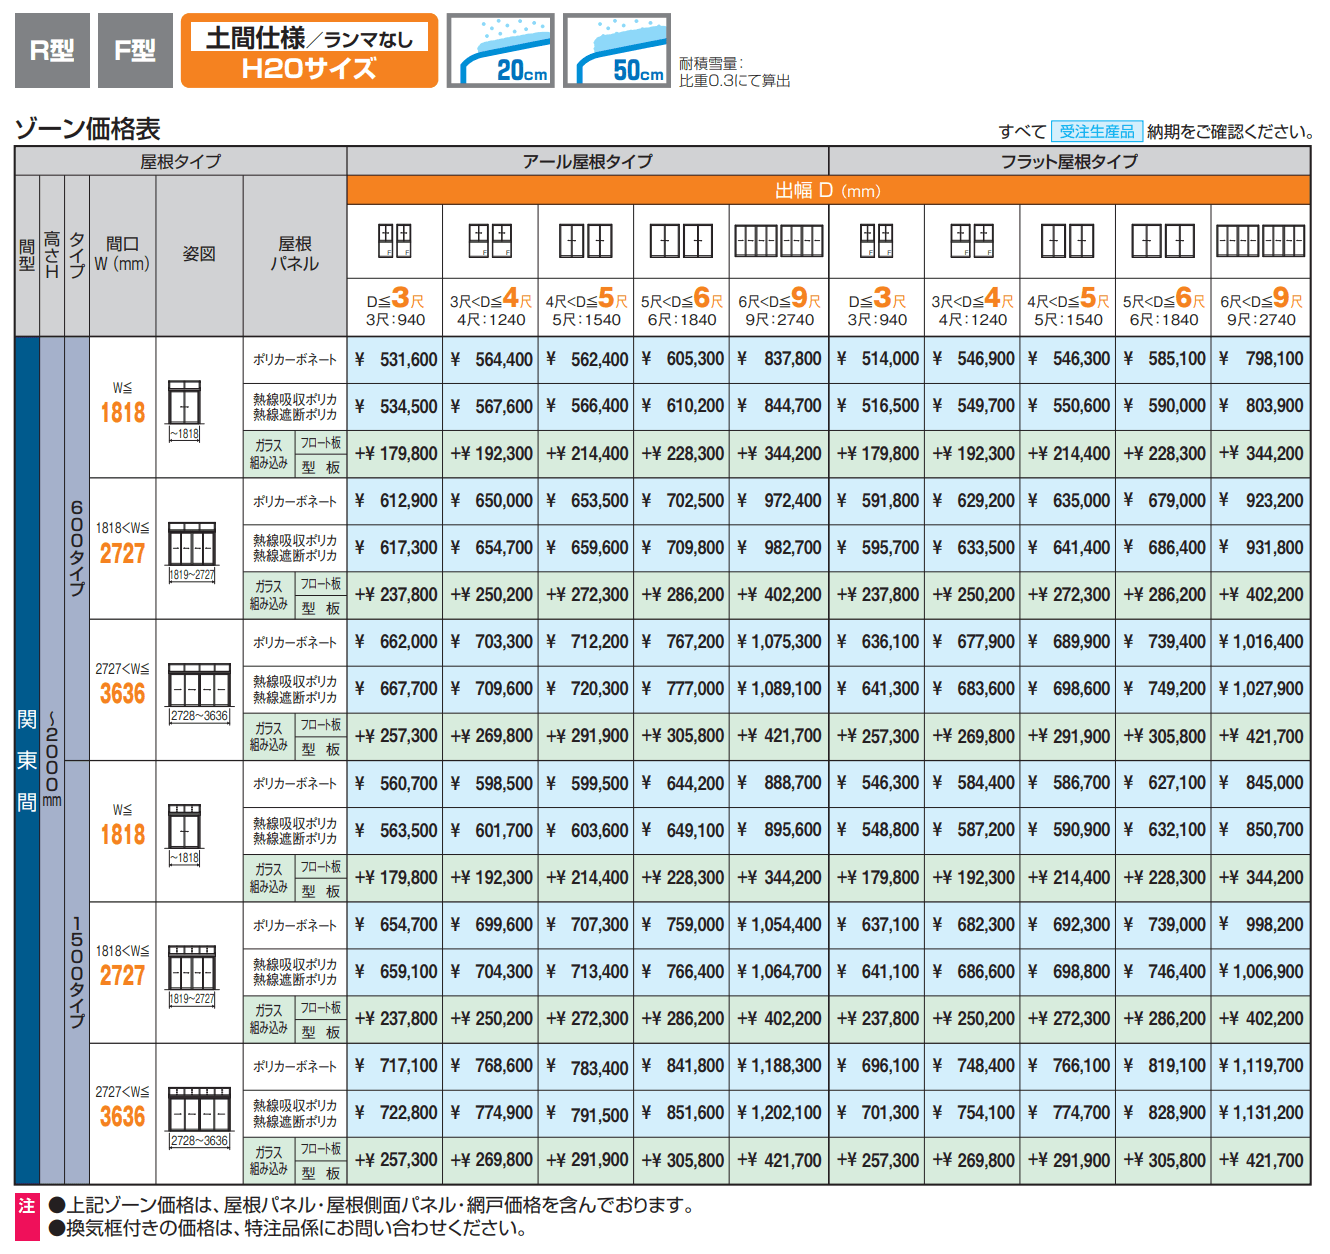Click the 受注生産品 badge
This screenshot has width=1330, height=1254.
tap(1097, 129)
